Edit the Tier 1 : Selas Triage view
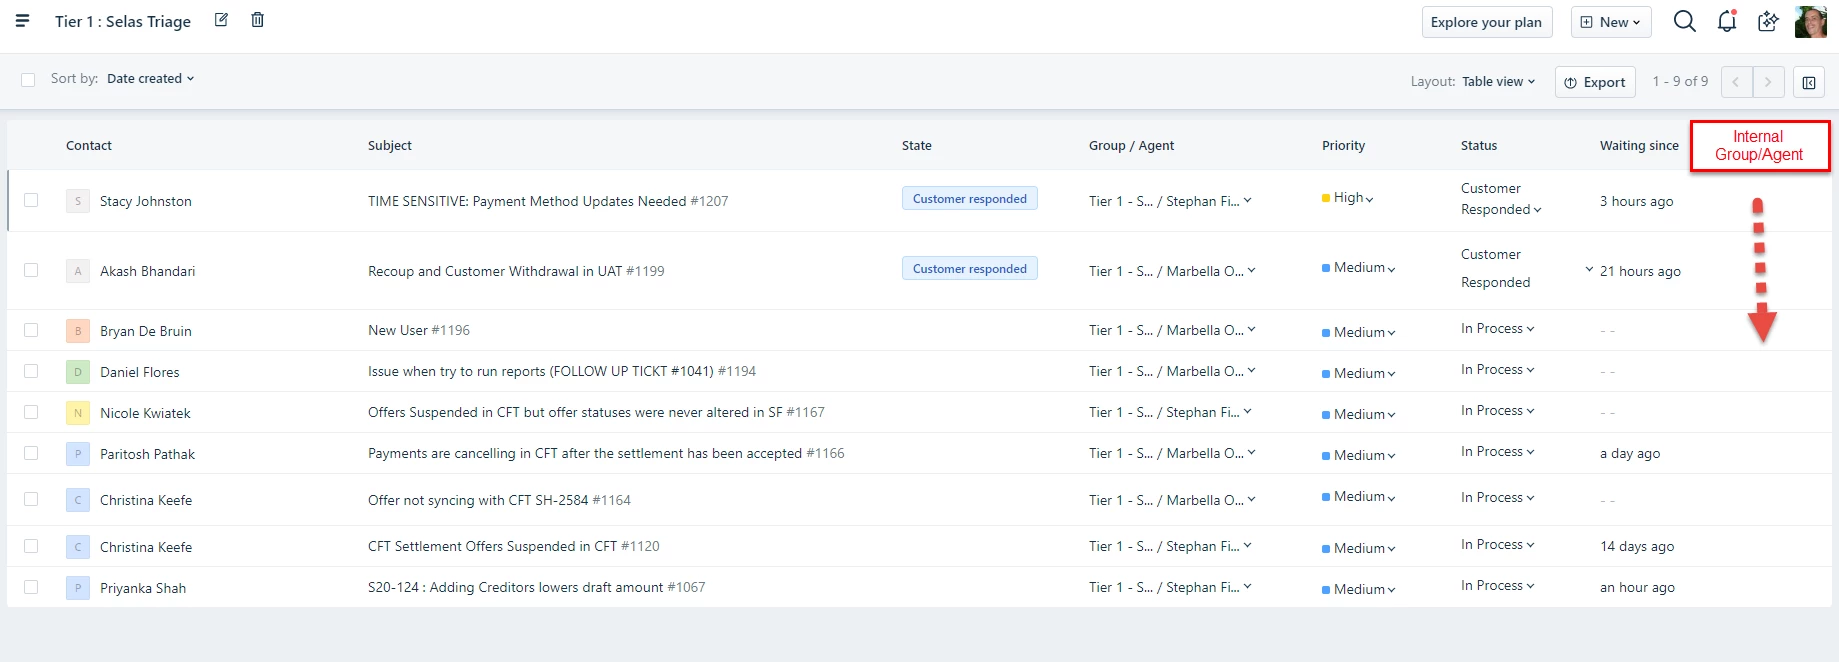Screen dimensions: 1839x662 [x=222, y=20]
